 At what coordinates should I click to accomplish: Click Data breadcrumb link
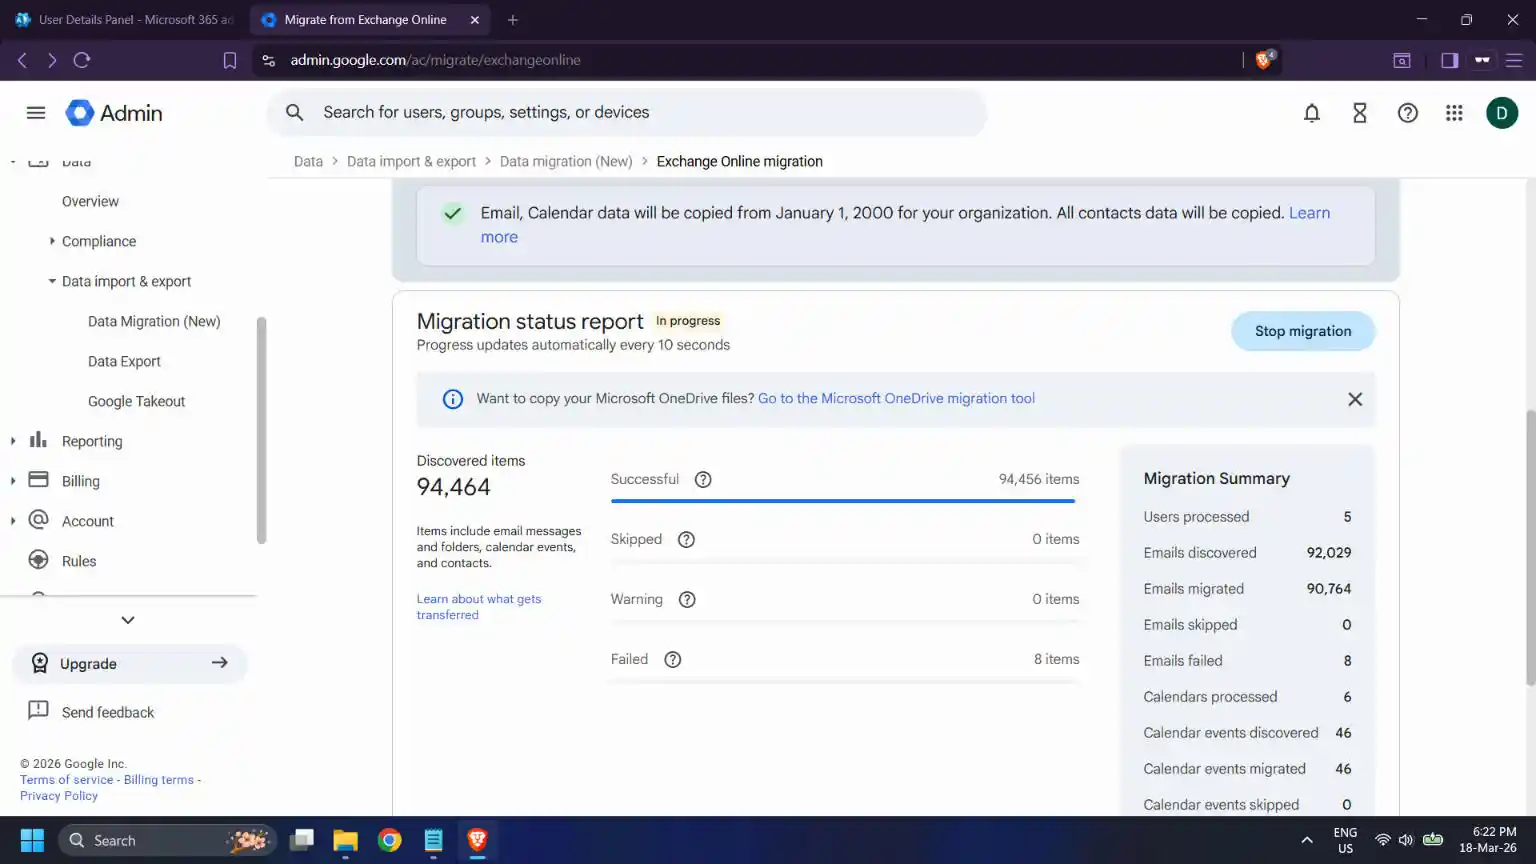click(x=308, y=161)
